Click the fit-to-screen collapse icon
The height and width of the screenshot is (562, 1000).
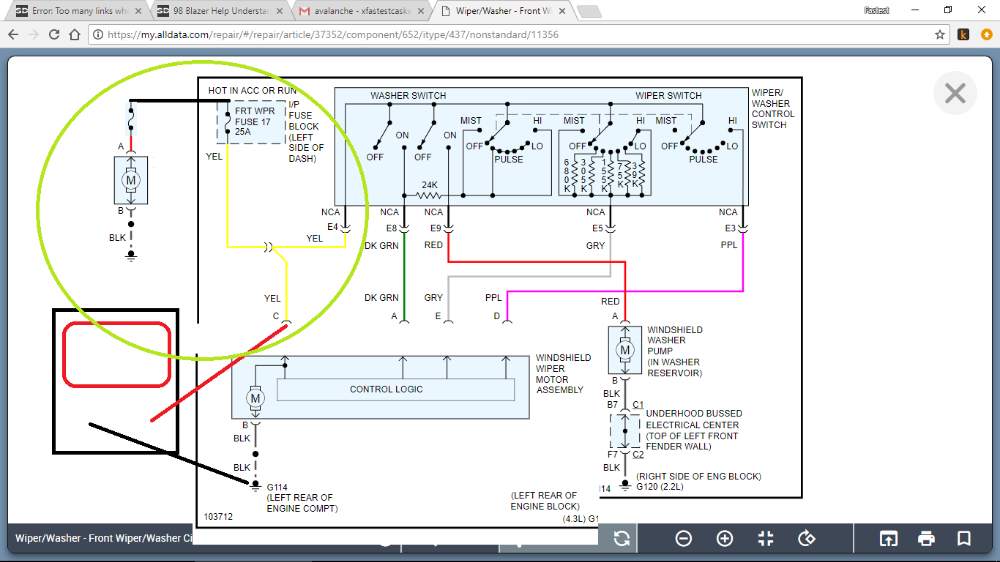pyautogui.click(x=766, y=538)
